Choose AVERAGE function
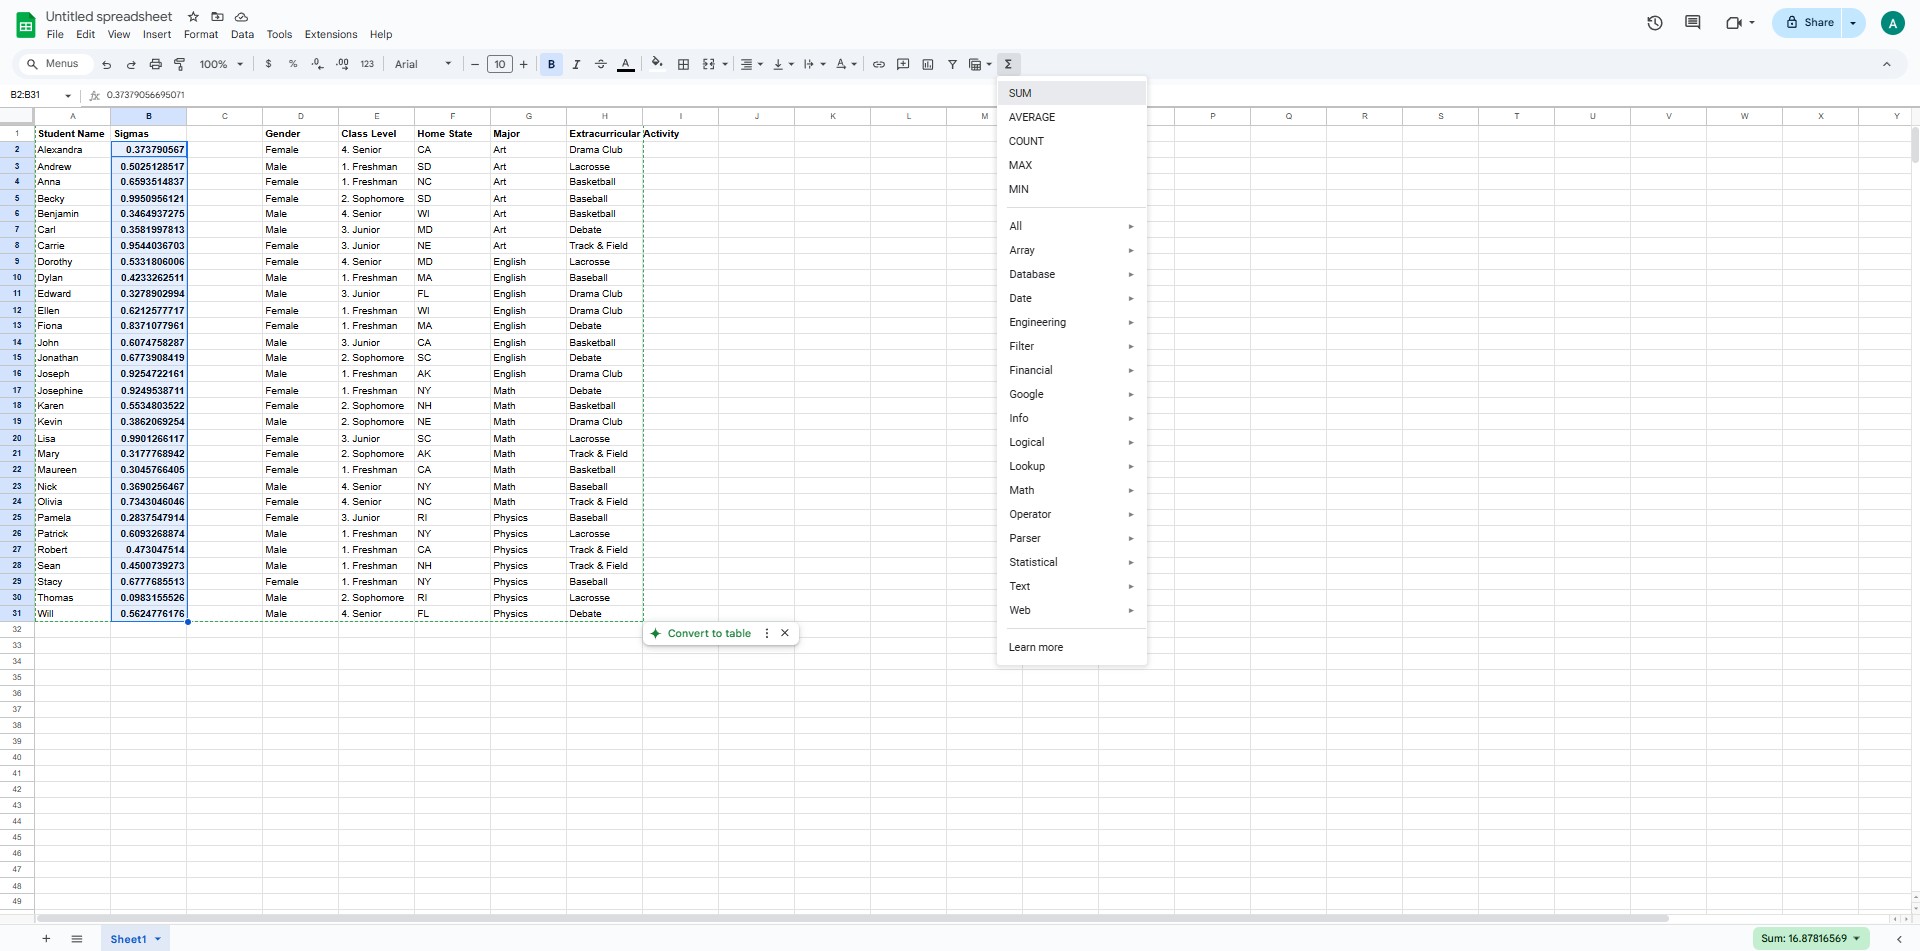 (1072, 117)
